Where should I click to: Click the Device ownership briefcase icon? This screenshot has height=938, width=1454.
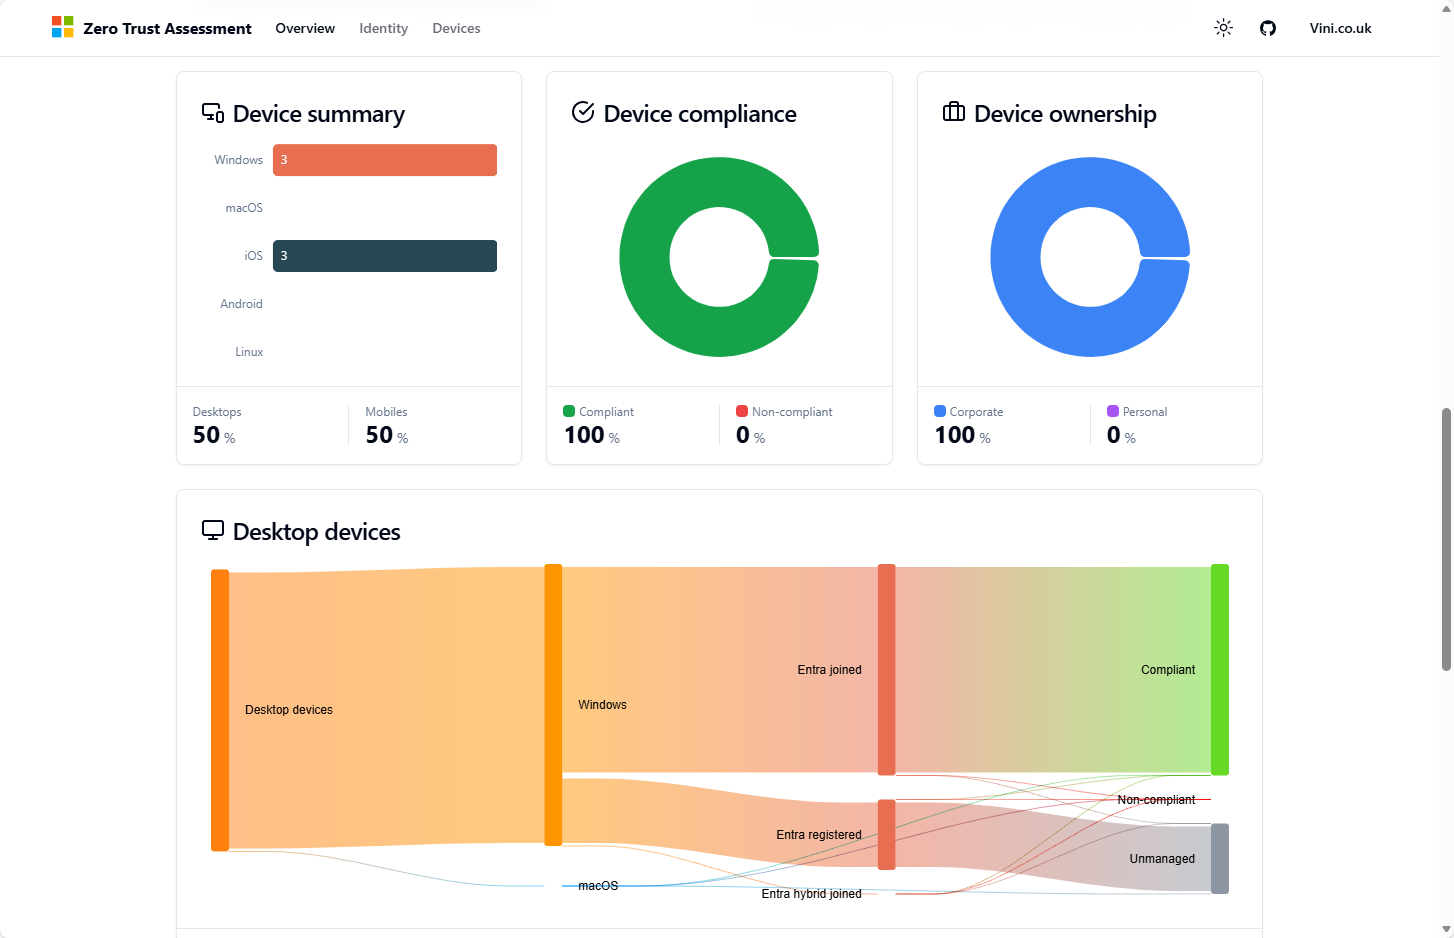click(954, 112)
